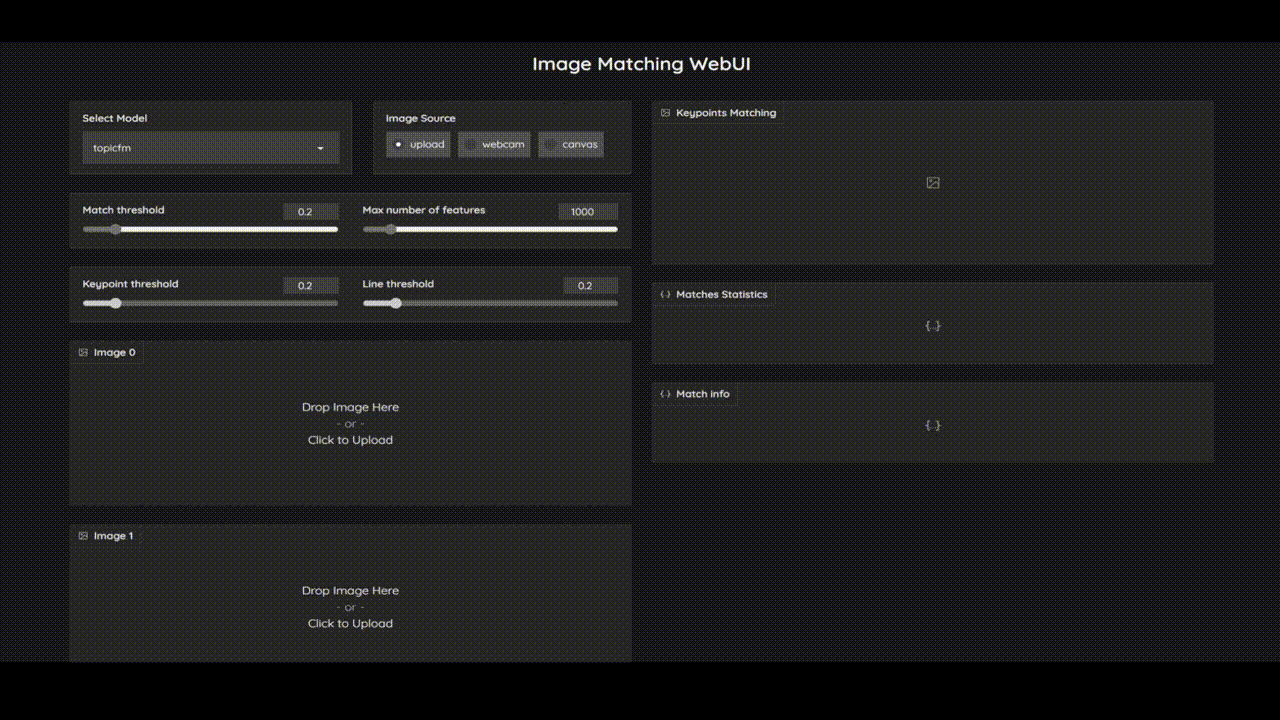This screenshot has width=1280, height=720.
Task: Click the braces icon beside Match info label
Action: point(665,394)
